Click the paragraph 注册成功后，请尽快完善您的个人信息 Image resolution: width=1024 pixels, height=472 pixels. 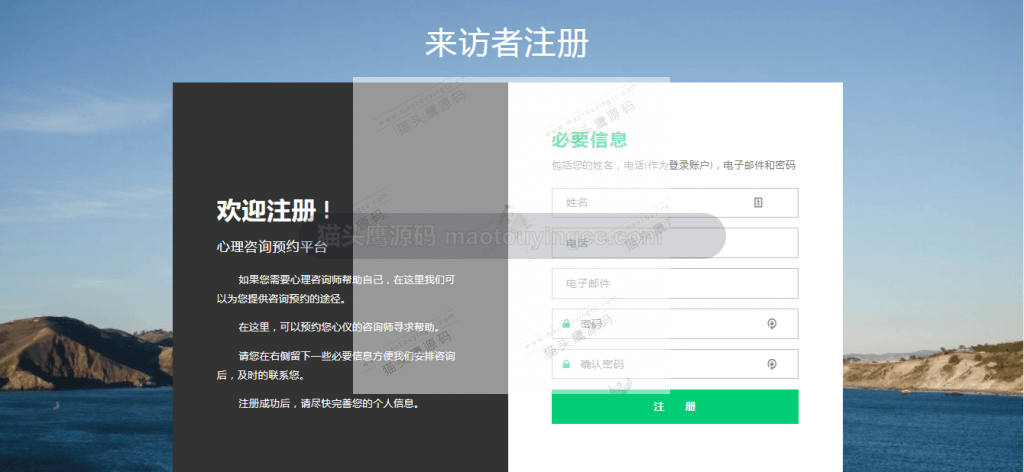click(x=328, y=403)
